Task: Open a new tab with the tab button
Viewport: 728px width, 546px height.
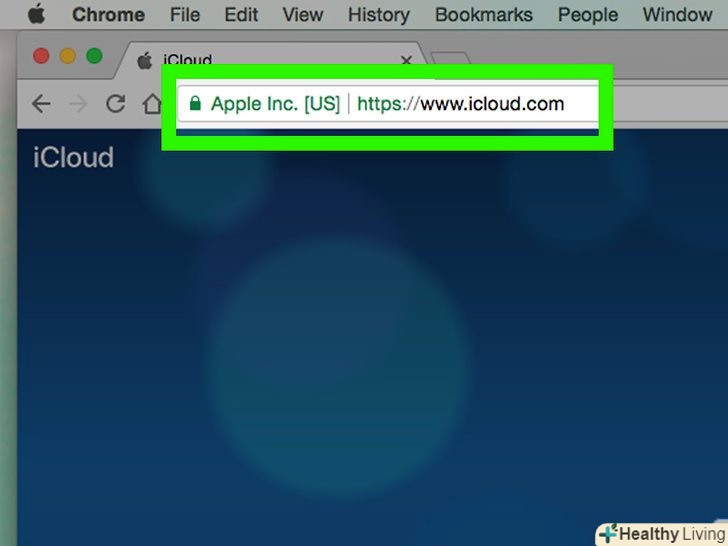Action: pyautogui.click(x=451, y=58)
